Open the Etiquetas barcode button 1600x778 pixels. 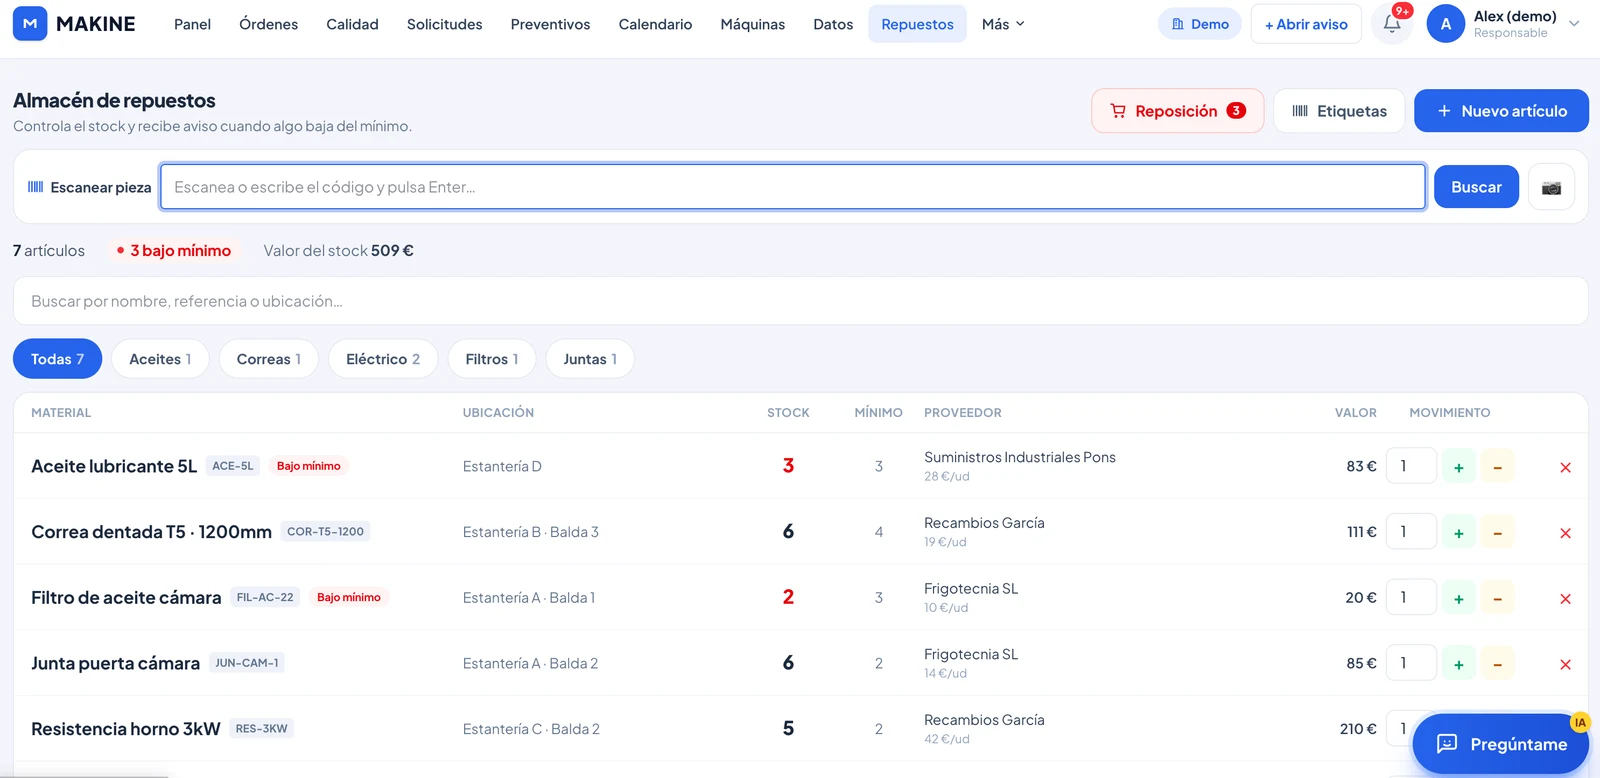1339,111
